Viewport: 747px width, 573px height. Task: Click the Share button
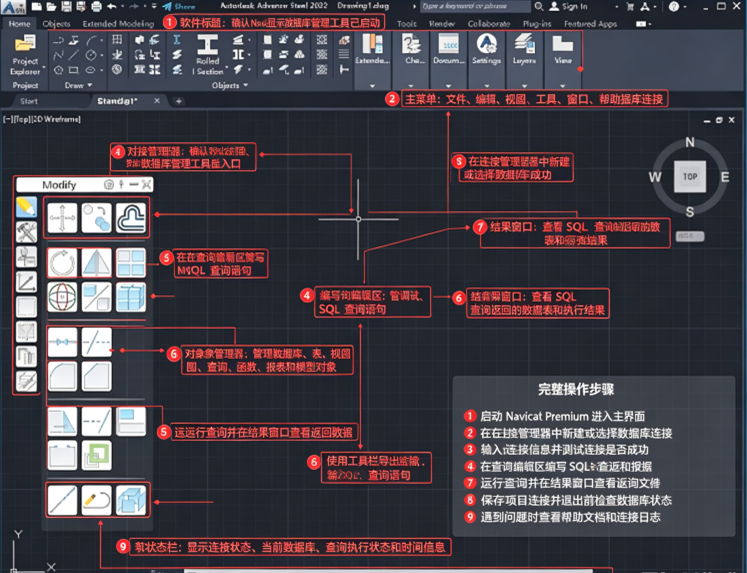(x=179, y=6)
